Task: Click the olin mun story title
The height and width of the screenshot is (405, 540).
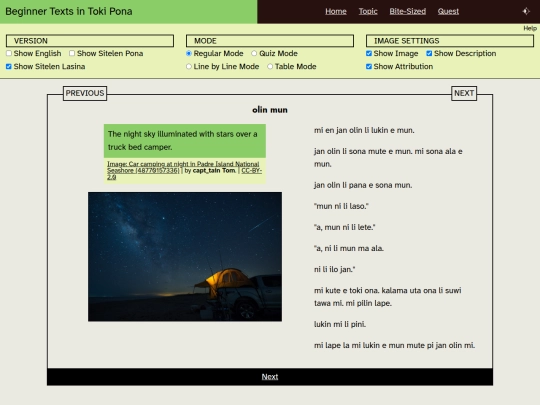Action: pos(270,110)
